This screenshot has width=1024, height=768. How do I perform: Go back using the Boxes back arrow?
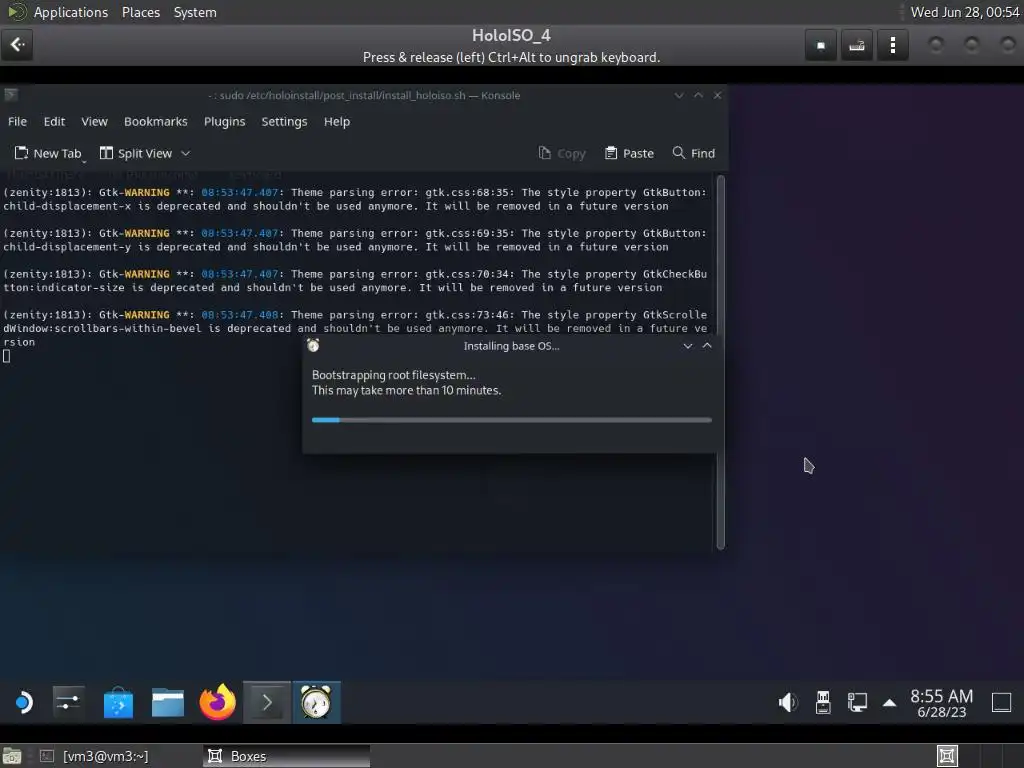(x=17, y=44)
